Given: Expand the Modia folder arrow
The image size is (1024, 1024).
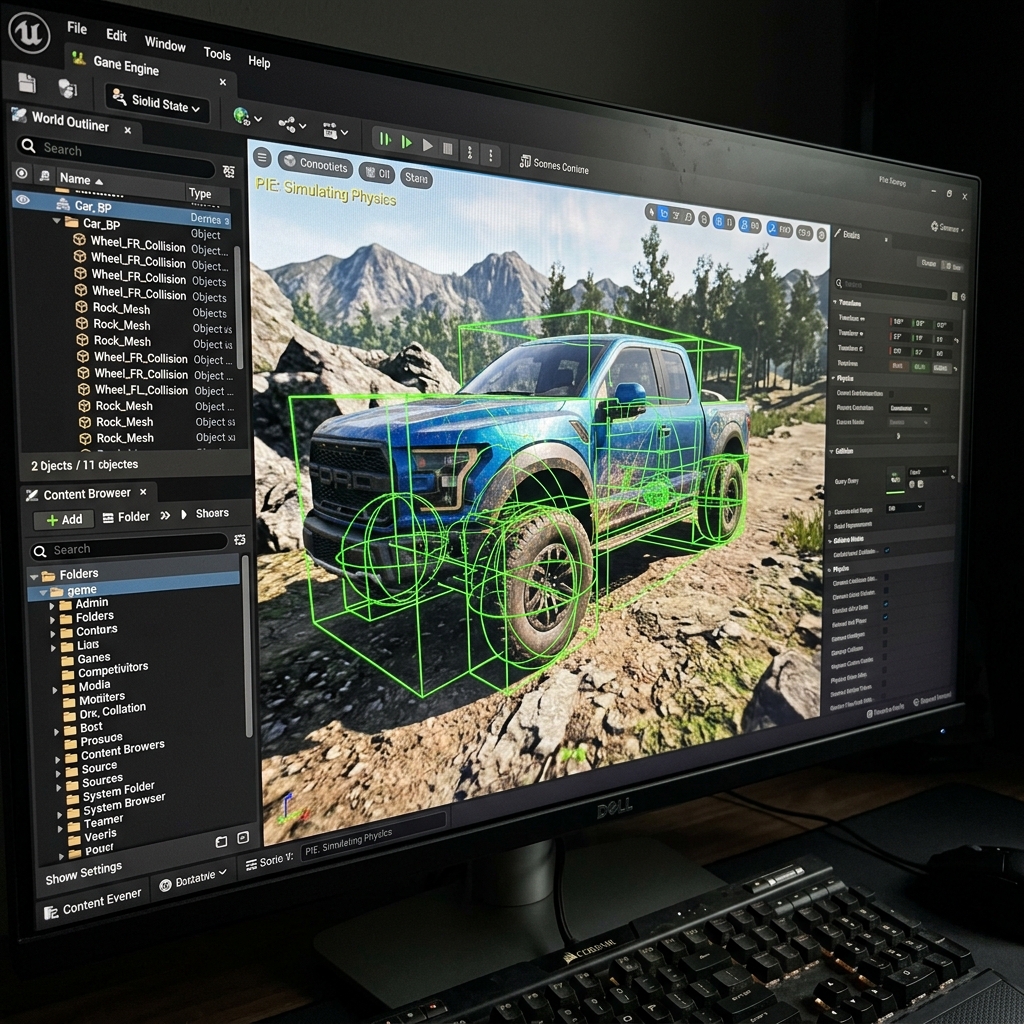Looking at the screenshot, I should point(56,690).
